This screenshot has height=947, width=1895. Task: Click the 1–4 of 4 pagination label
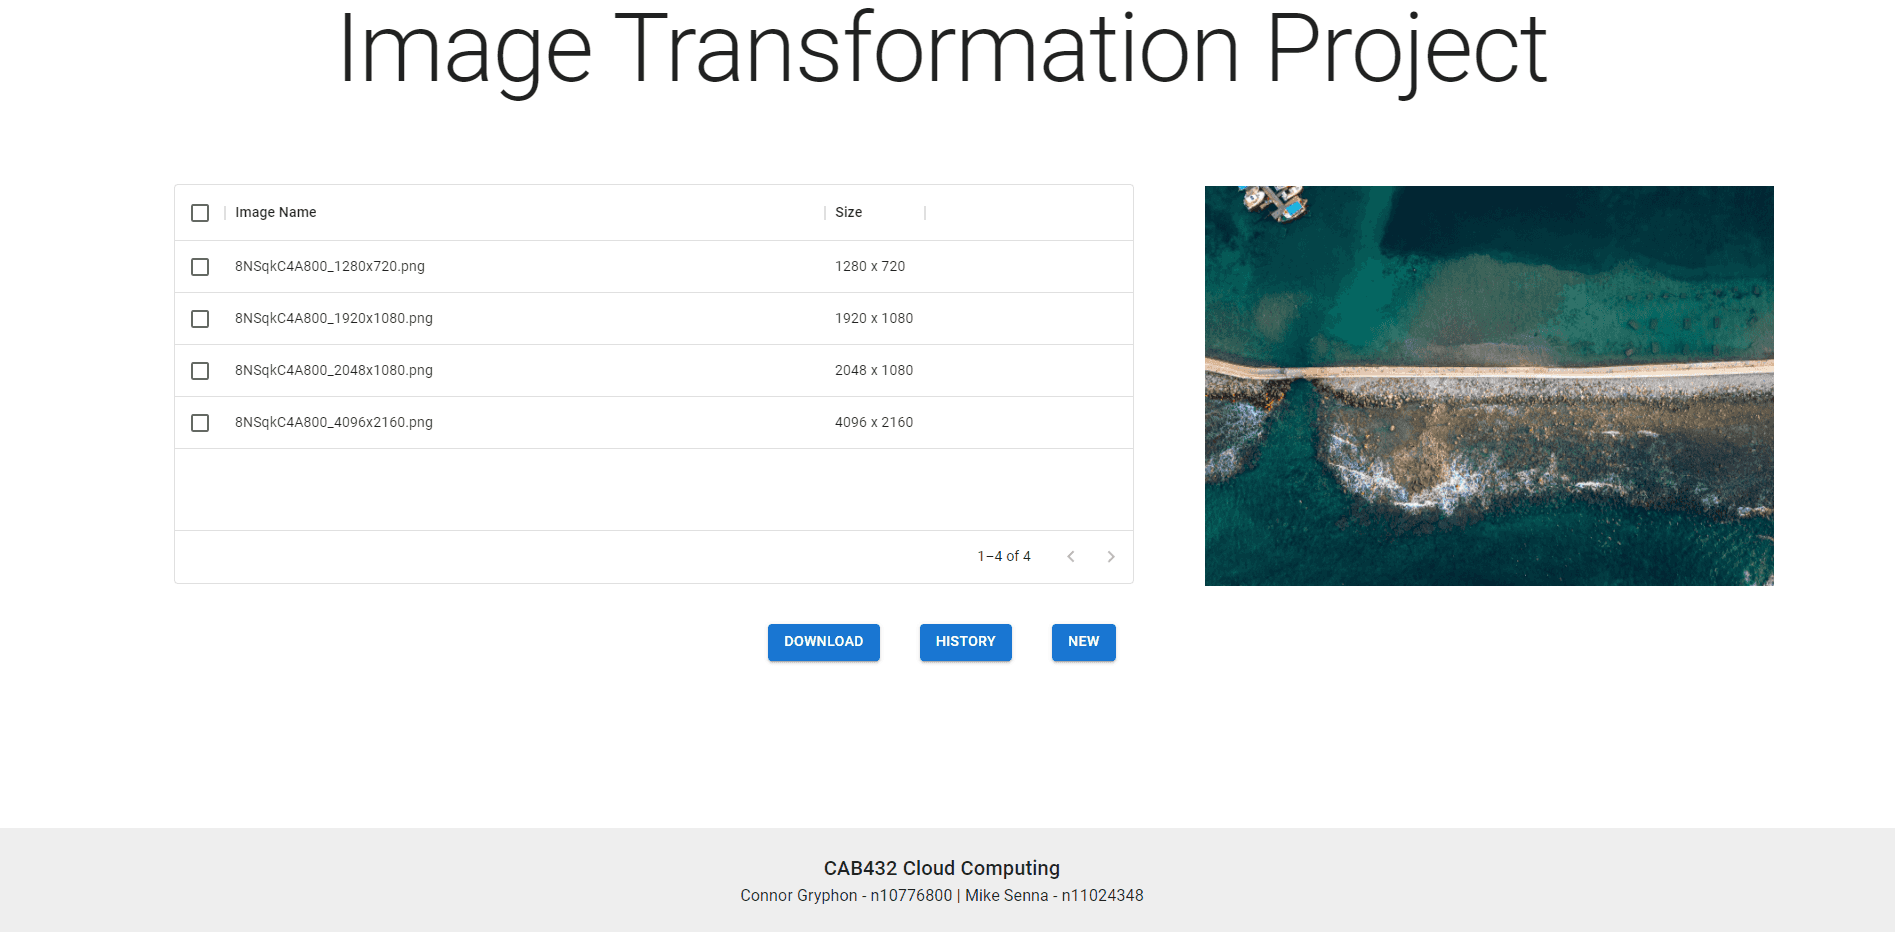[x=1003, y=556]
